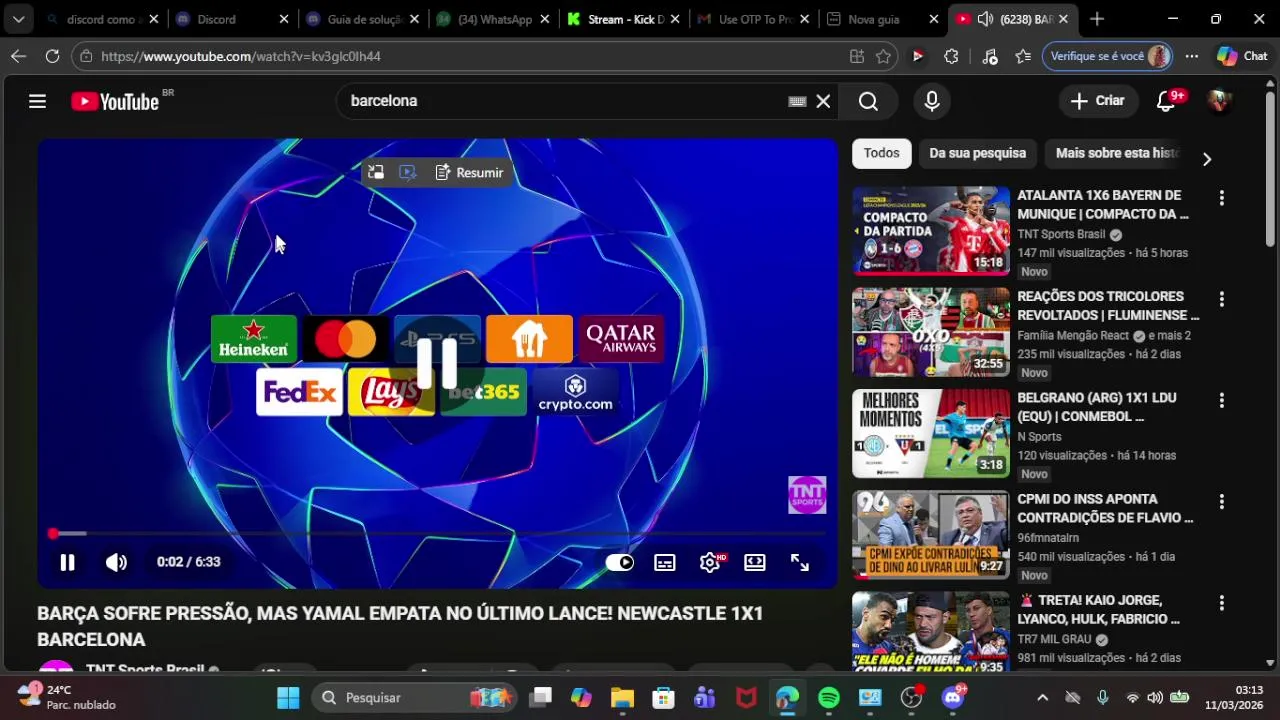
Task: Open a new browser tab with plus
Action: coord(1097,19)
